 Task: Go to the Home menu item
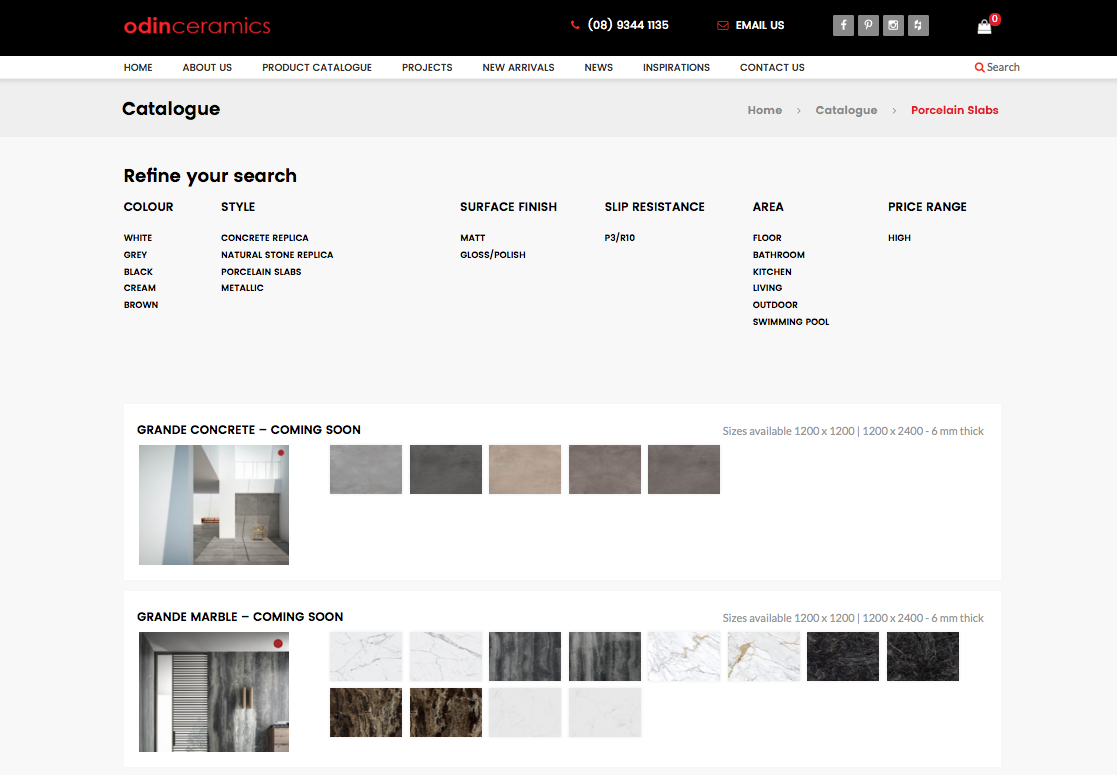click(138, 68)
